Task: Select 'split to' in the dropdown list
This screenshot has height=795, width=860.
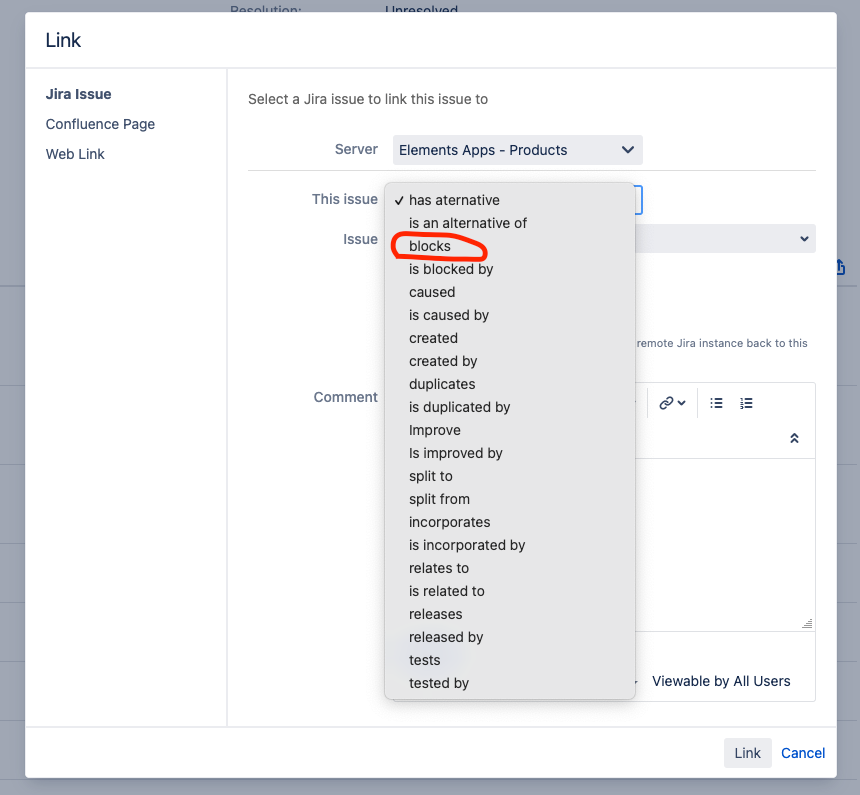Action: [x=430, y=476]
